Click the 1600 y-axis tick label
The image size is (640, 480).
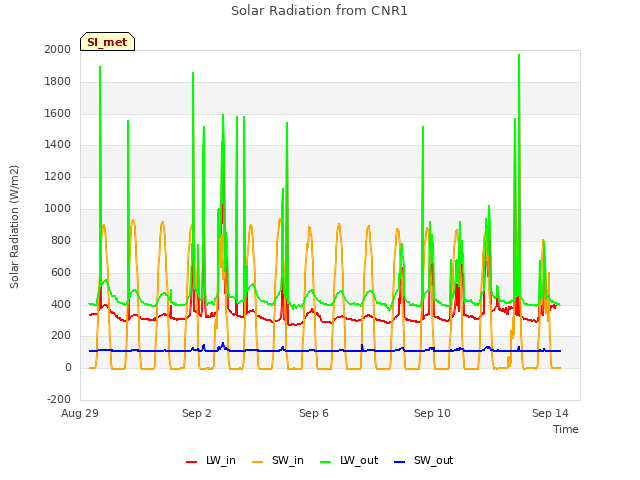click(x=58, y=113)
